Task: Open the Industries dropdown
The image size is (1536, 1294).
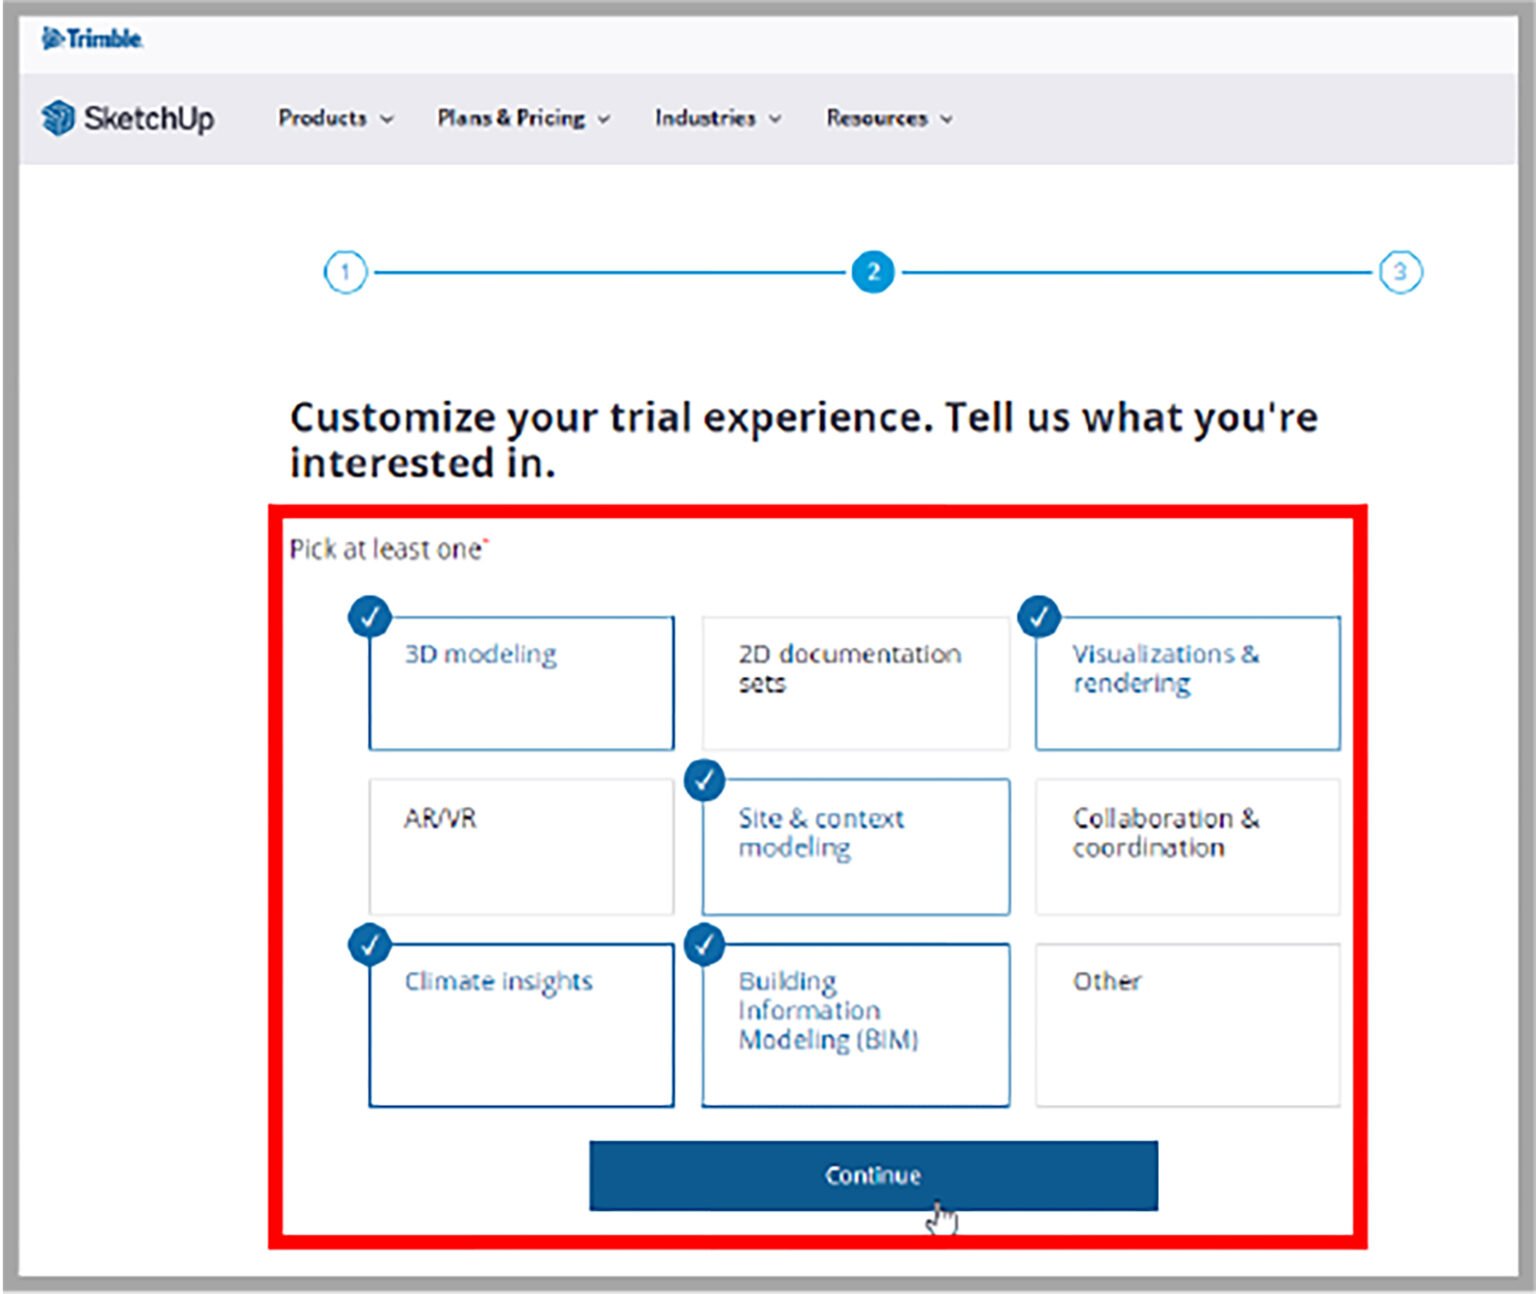Action: point(717,118)
